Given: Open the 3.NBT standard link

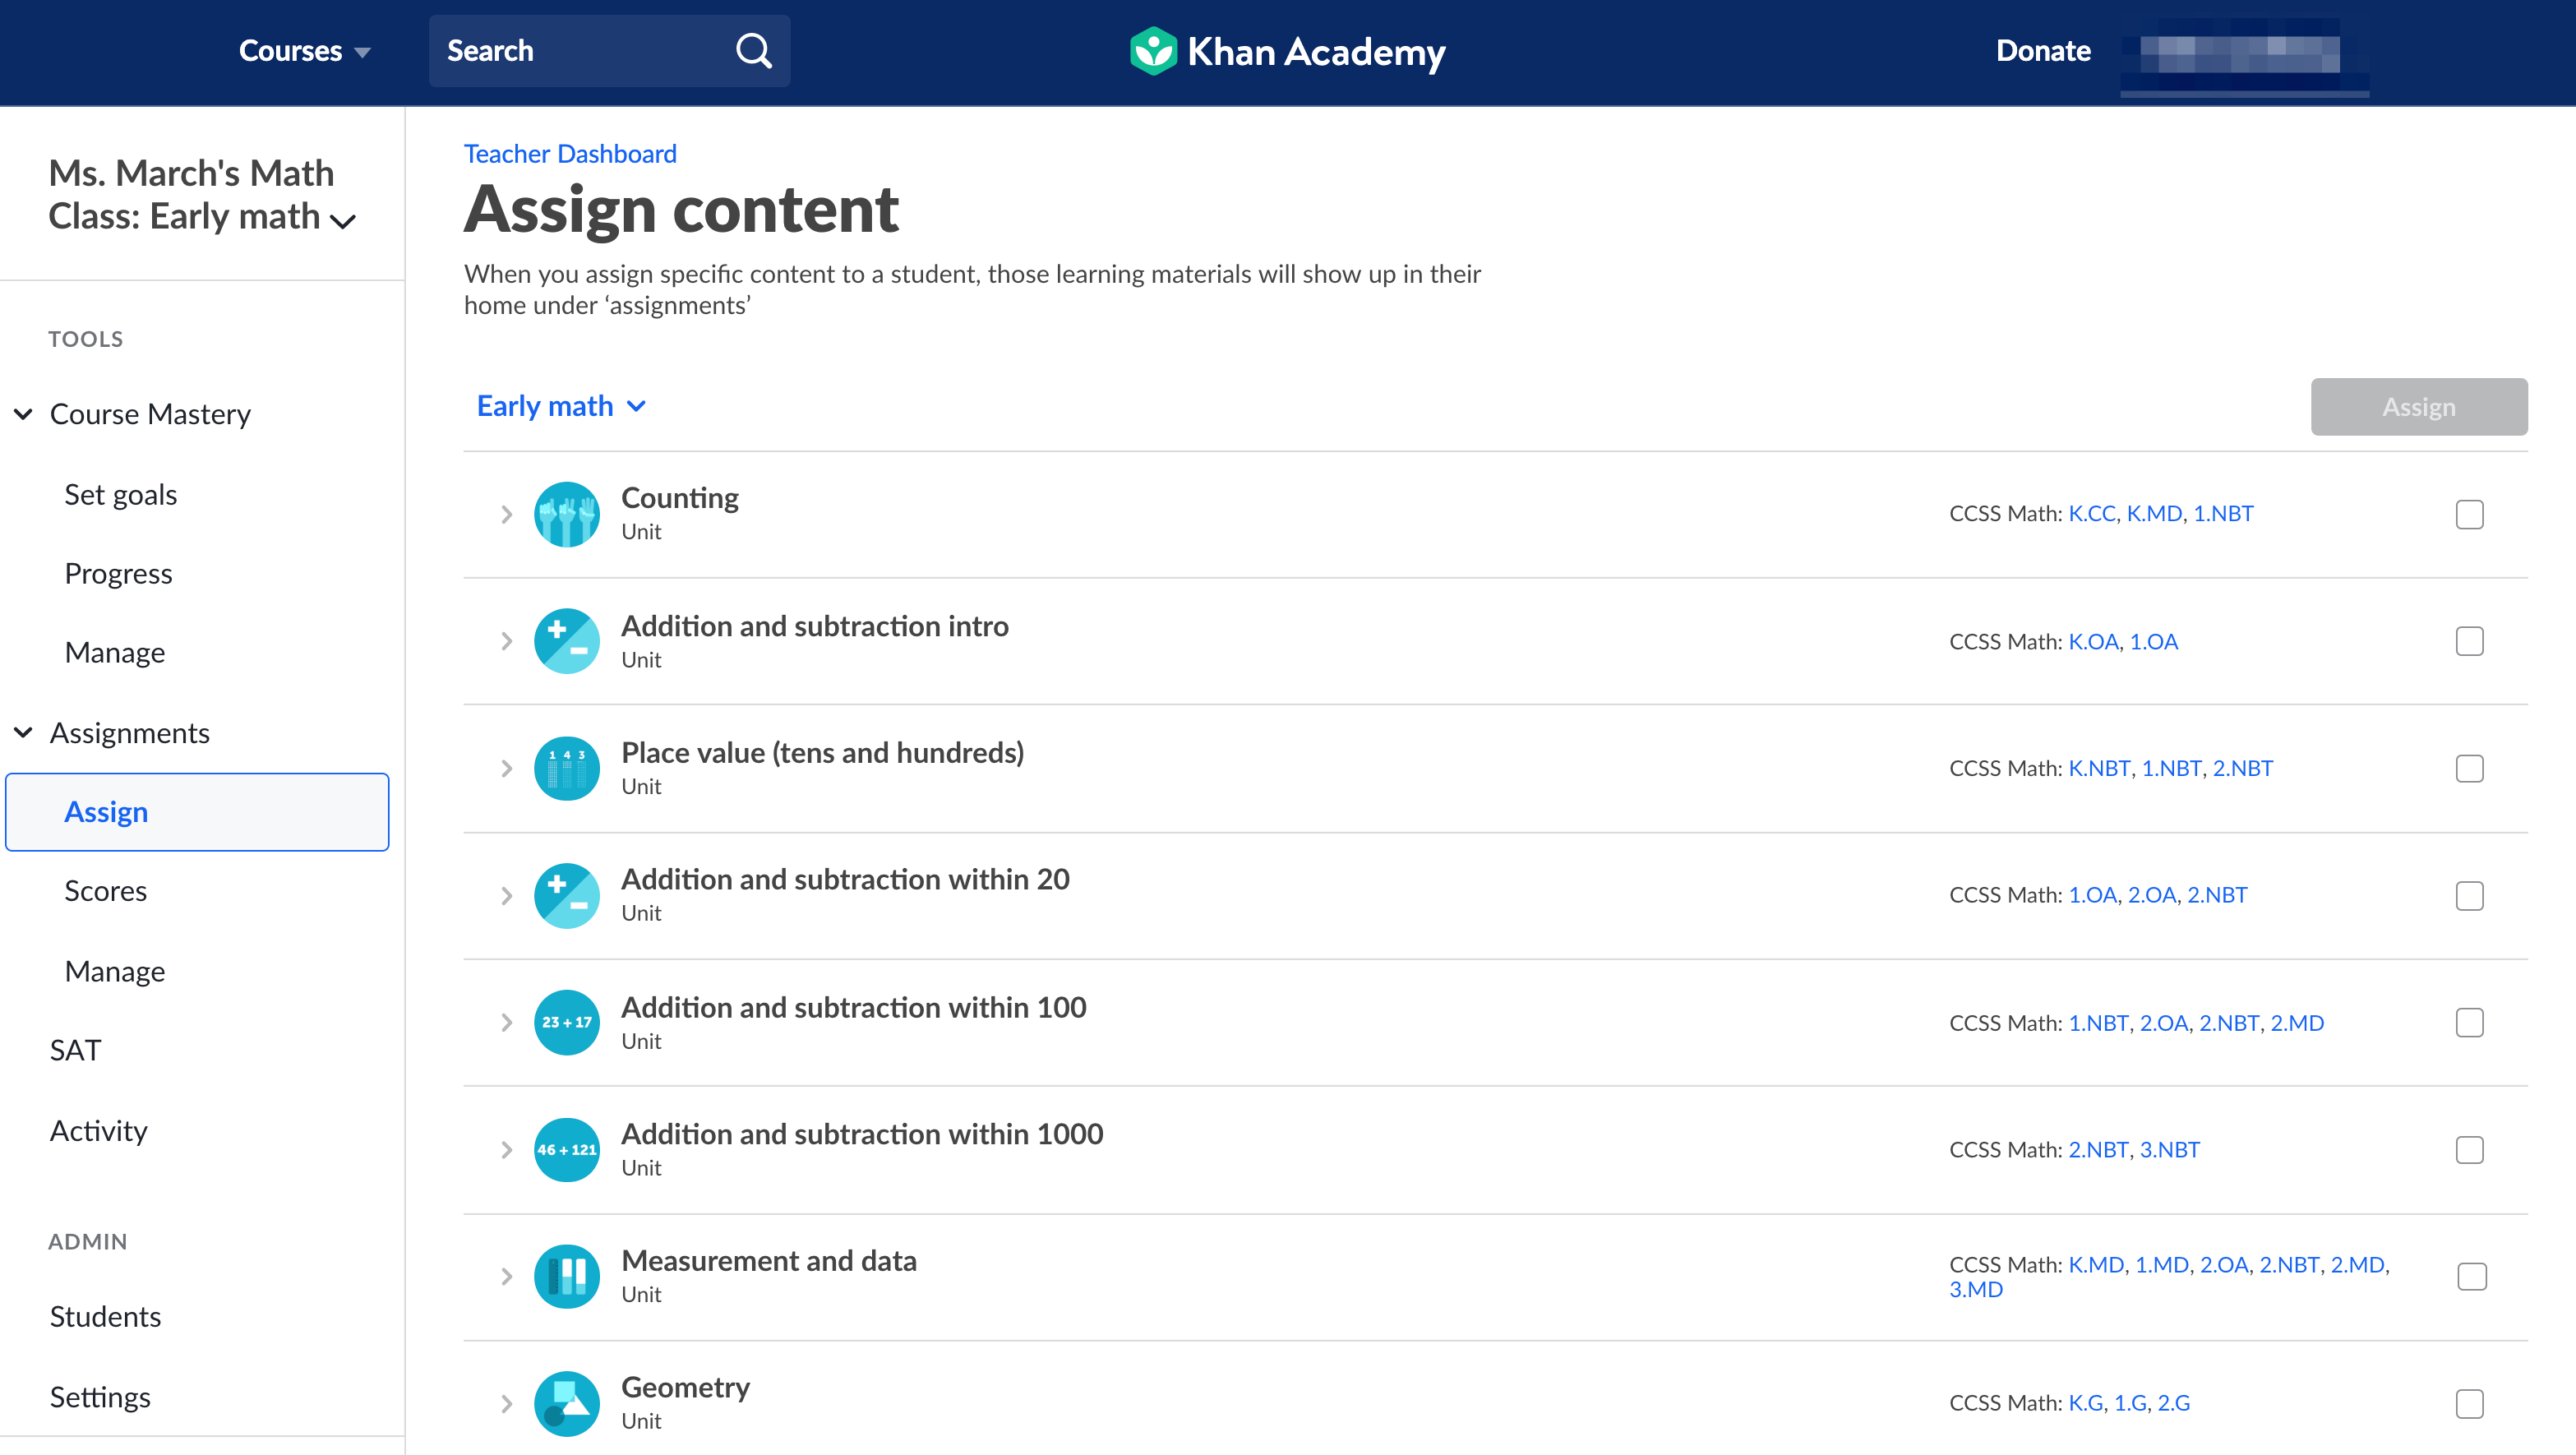Looking at the screenshot, I should 2170,1149.
